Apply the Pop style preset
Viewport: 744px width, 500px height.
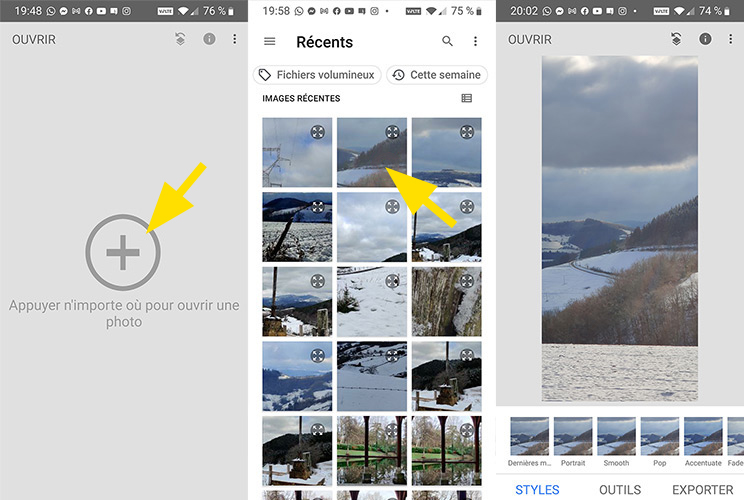click(x=660, y=442)
